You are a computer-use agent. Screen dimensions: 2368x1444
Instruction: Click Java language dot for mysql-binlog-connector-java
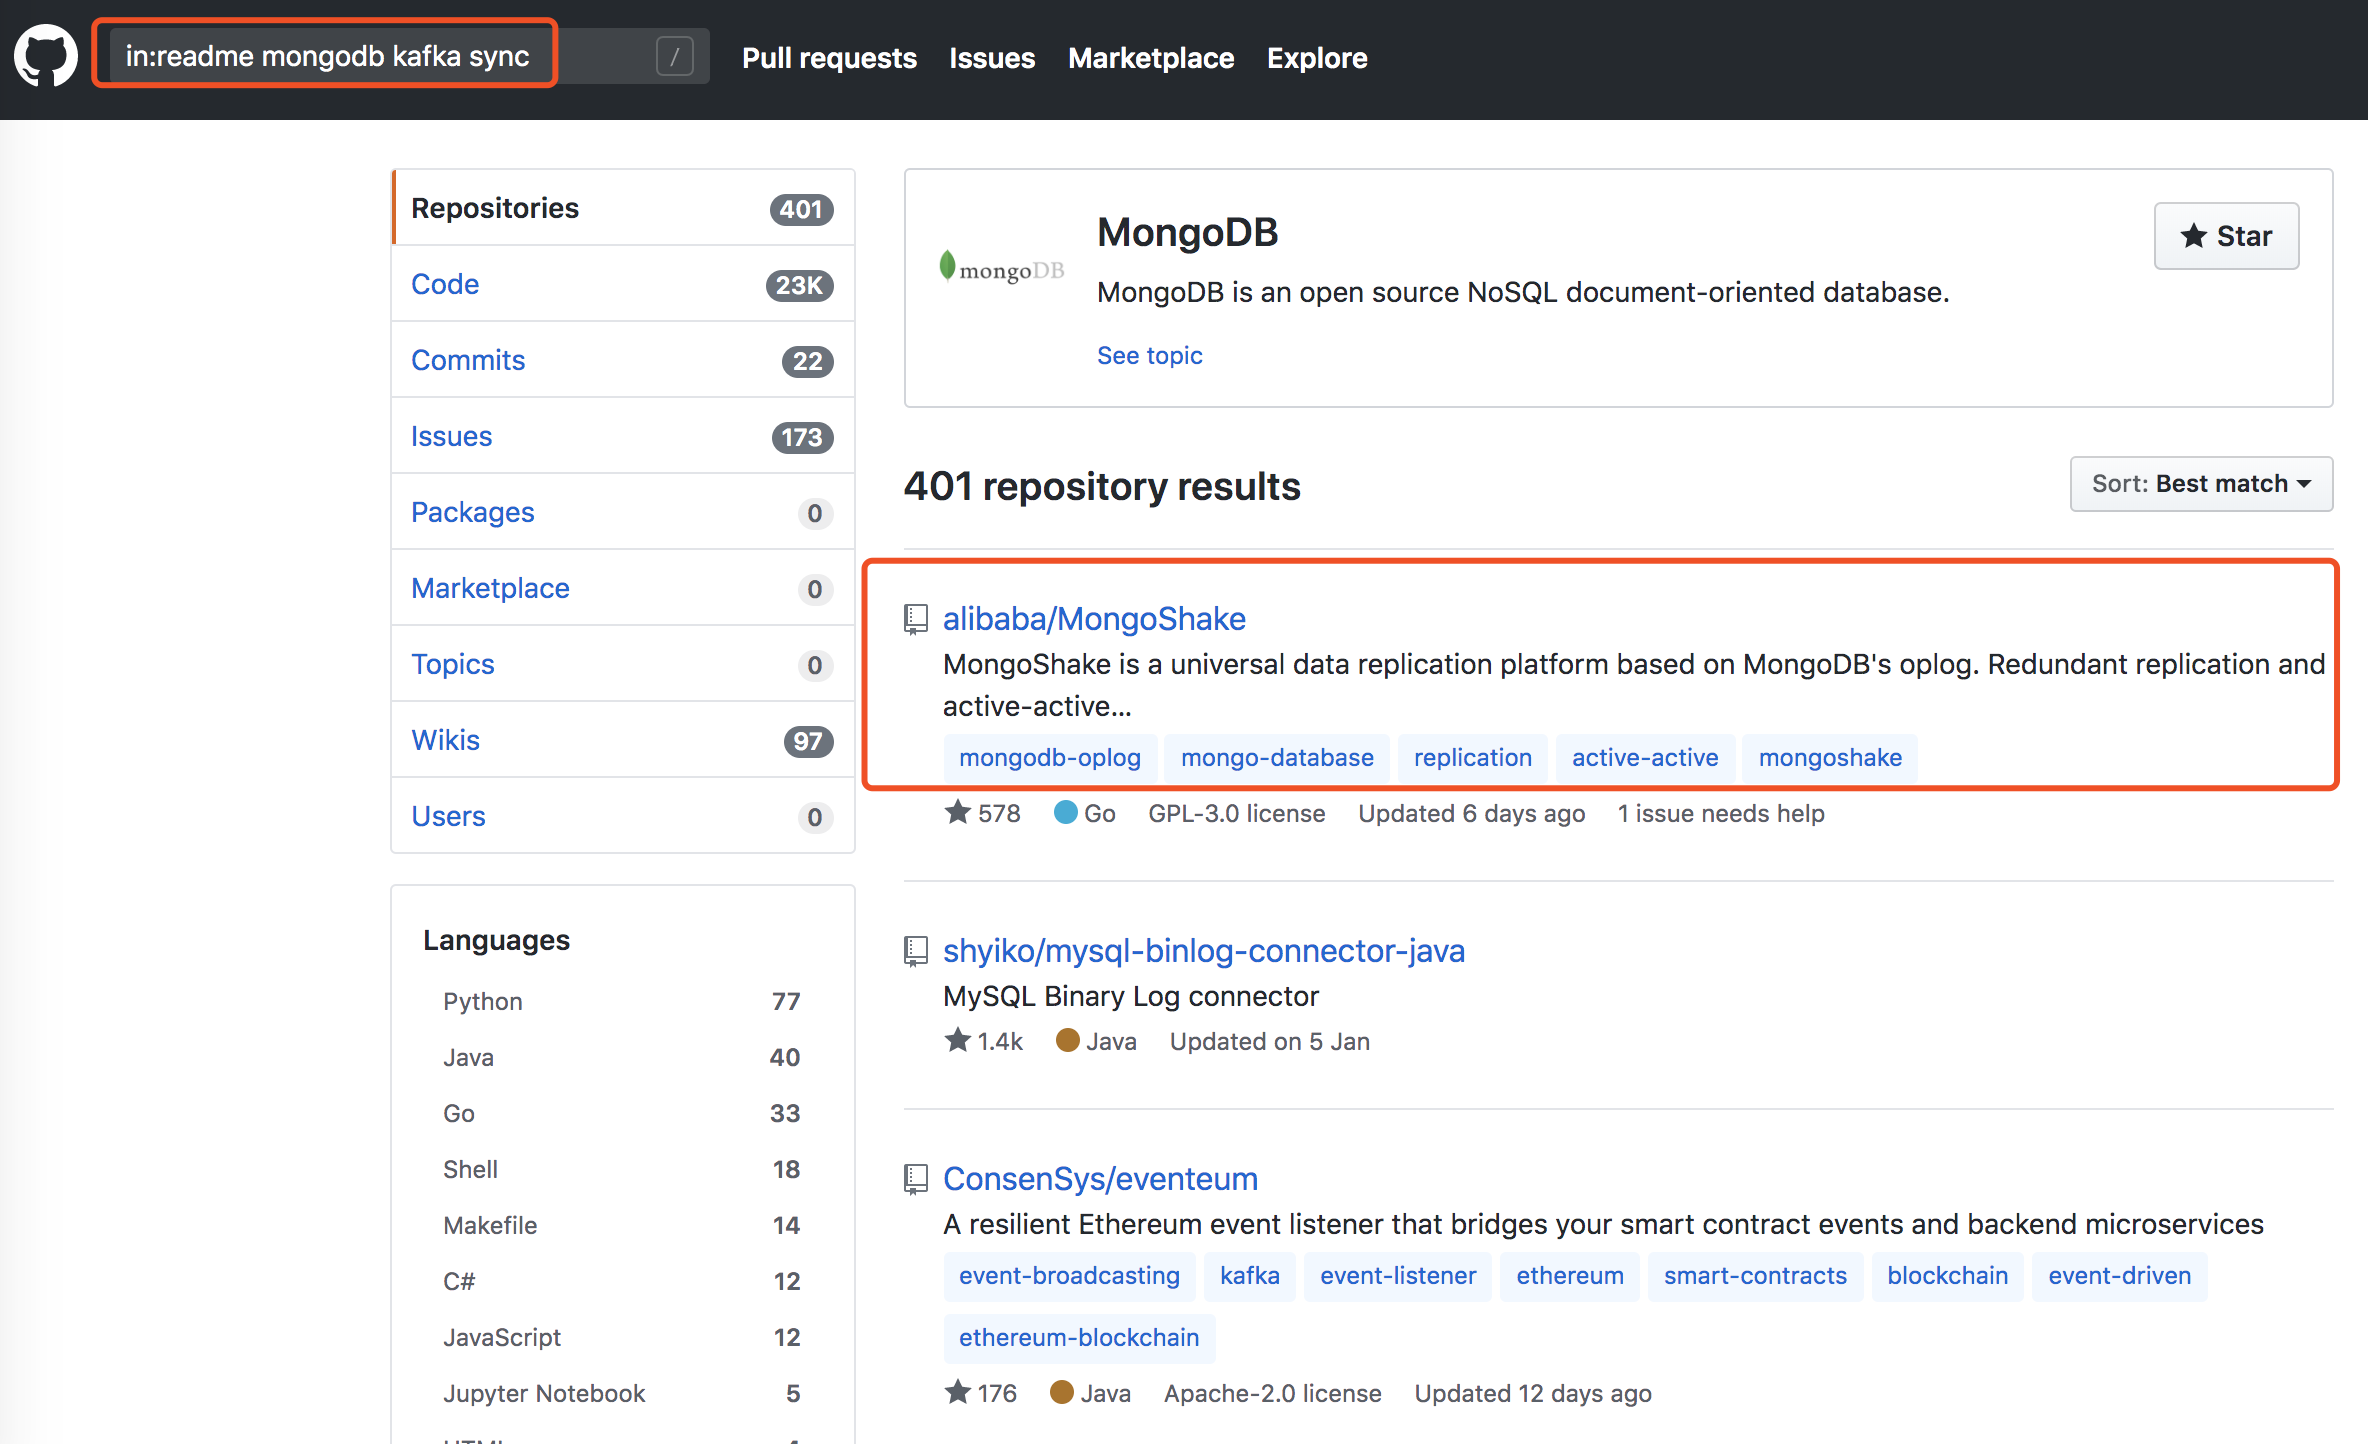(1068, 1040)
